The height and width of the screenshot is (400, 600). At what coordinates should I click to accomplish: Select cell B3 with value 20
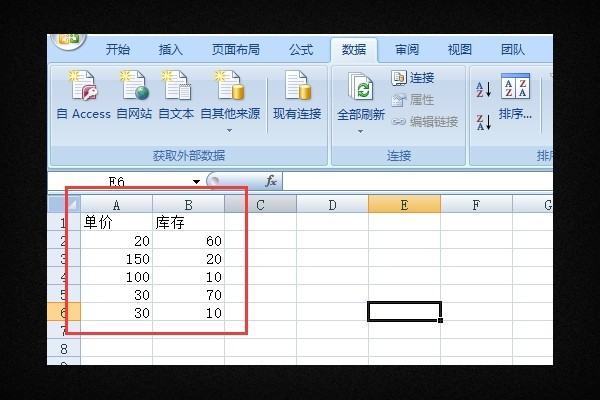pos(188,258)
